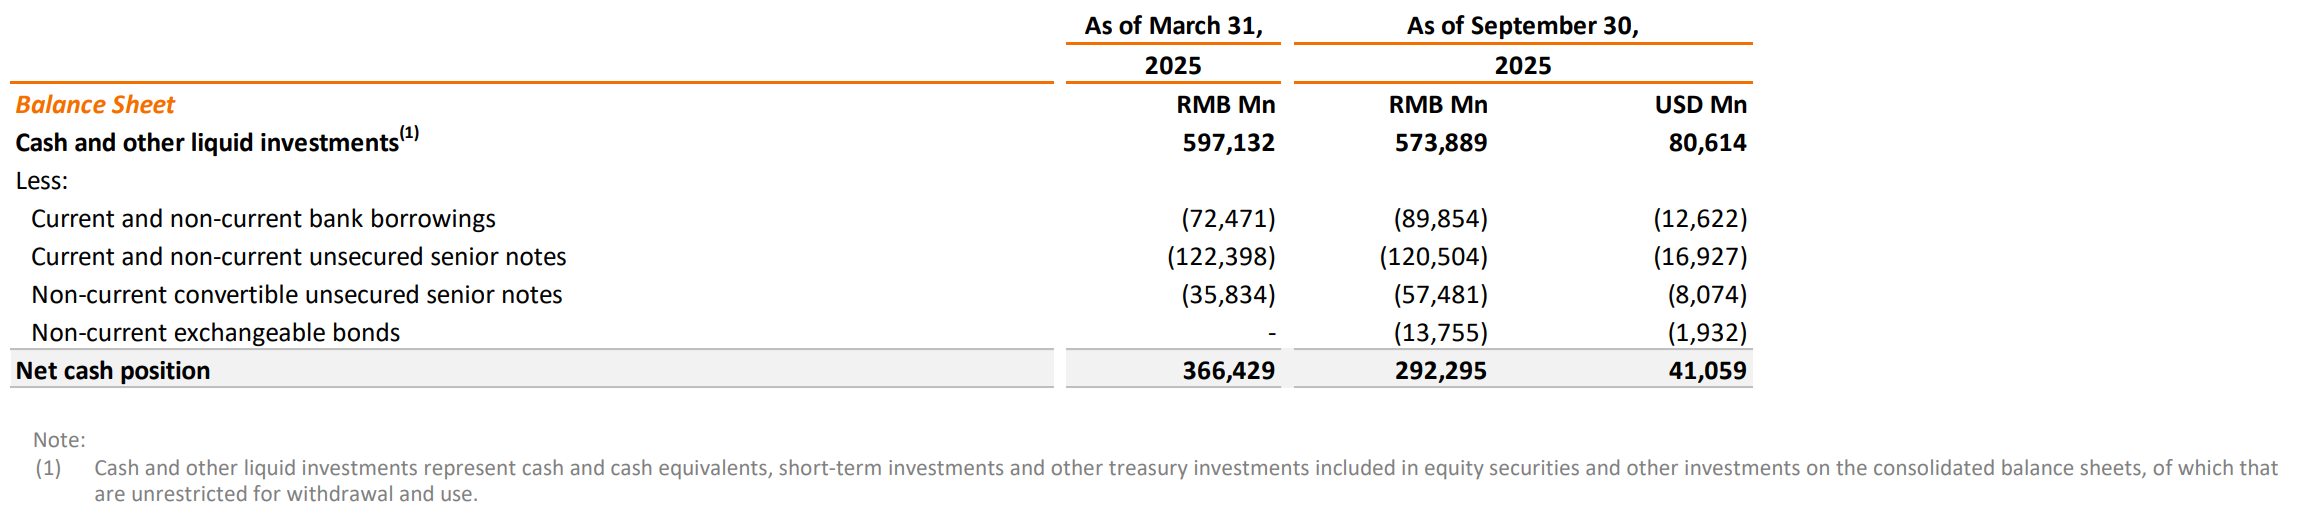
Task: Select the Non-current exchangeable bonds label
Action: 215,333
